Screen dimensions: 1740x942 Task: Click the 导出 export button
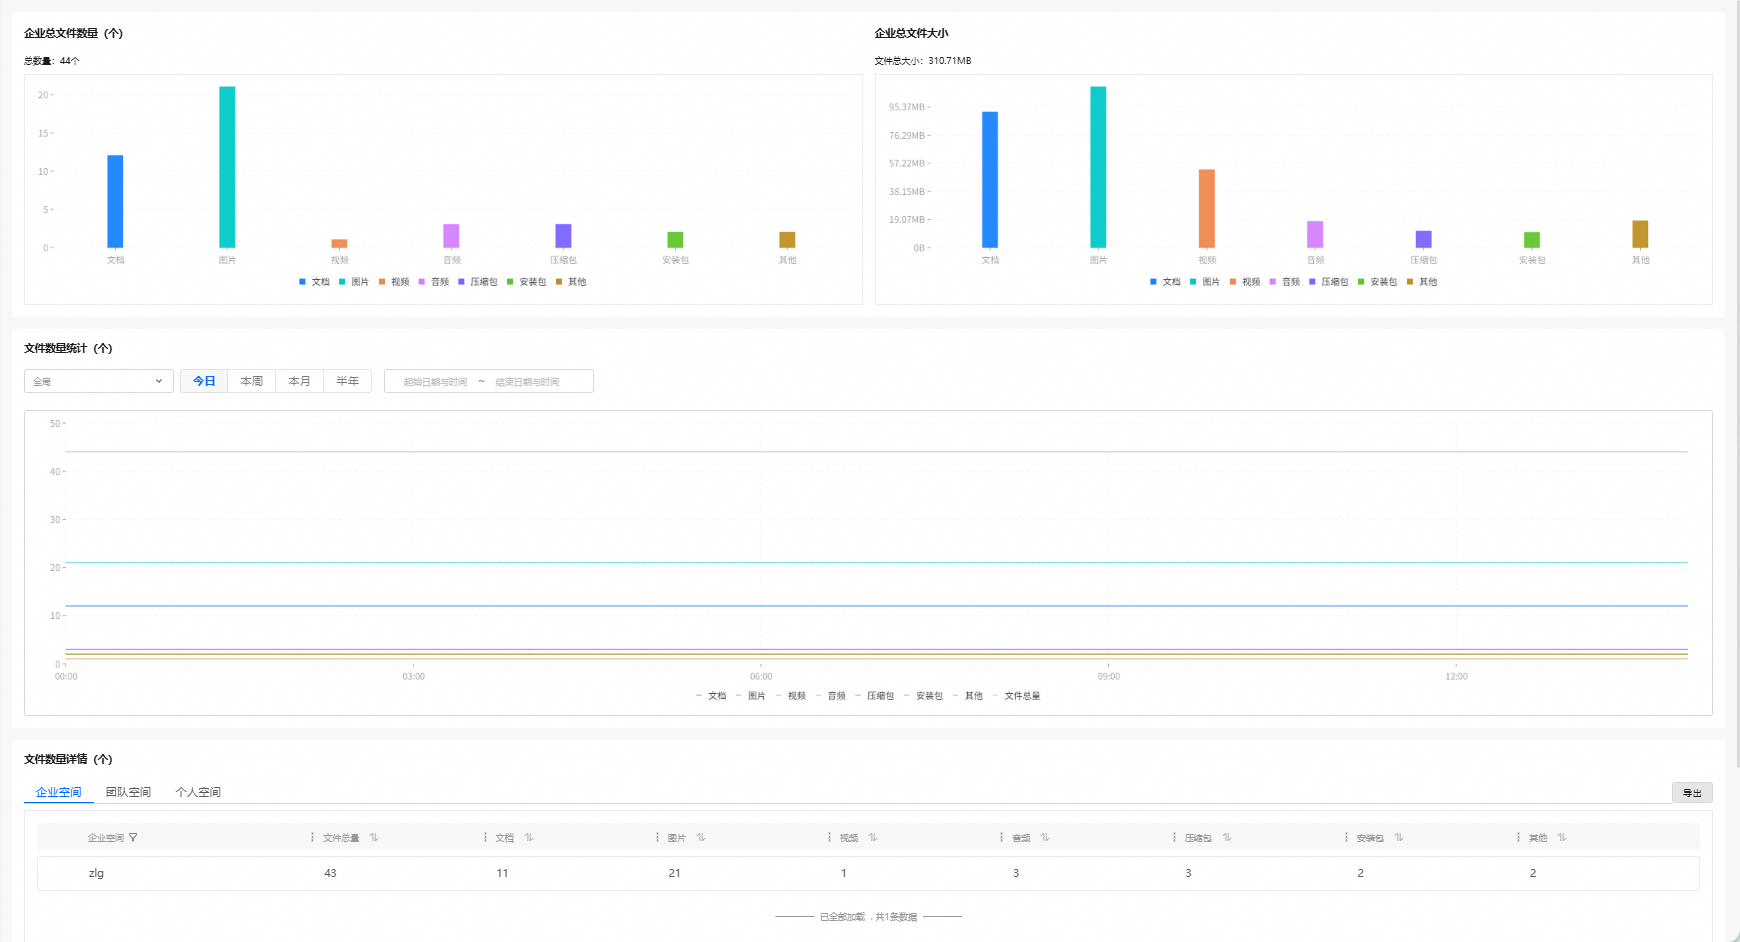click(x=1692, y=792)
